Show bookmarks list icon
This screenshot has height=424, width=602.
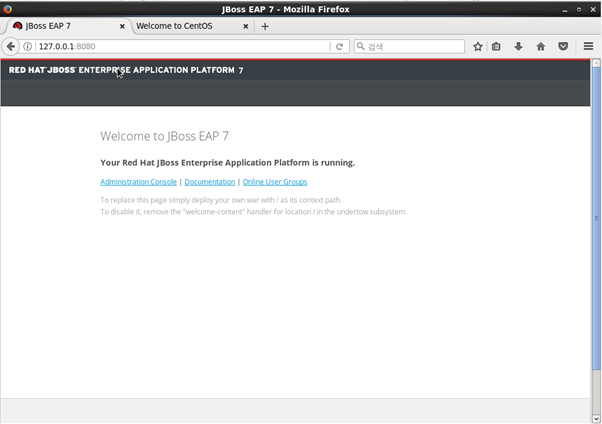pyautogui.click(x=496, y=46)
